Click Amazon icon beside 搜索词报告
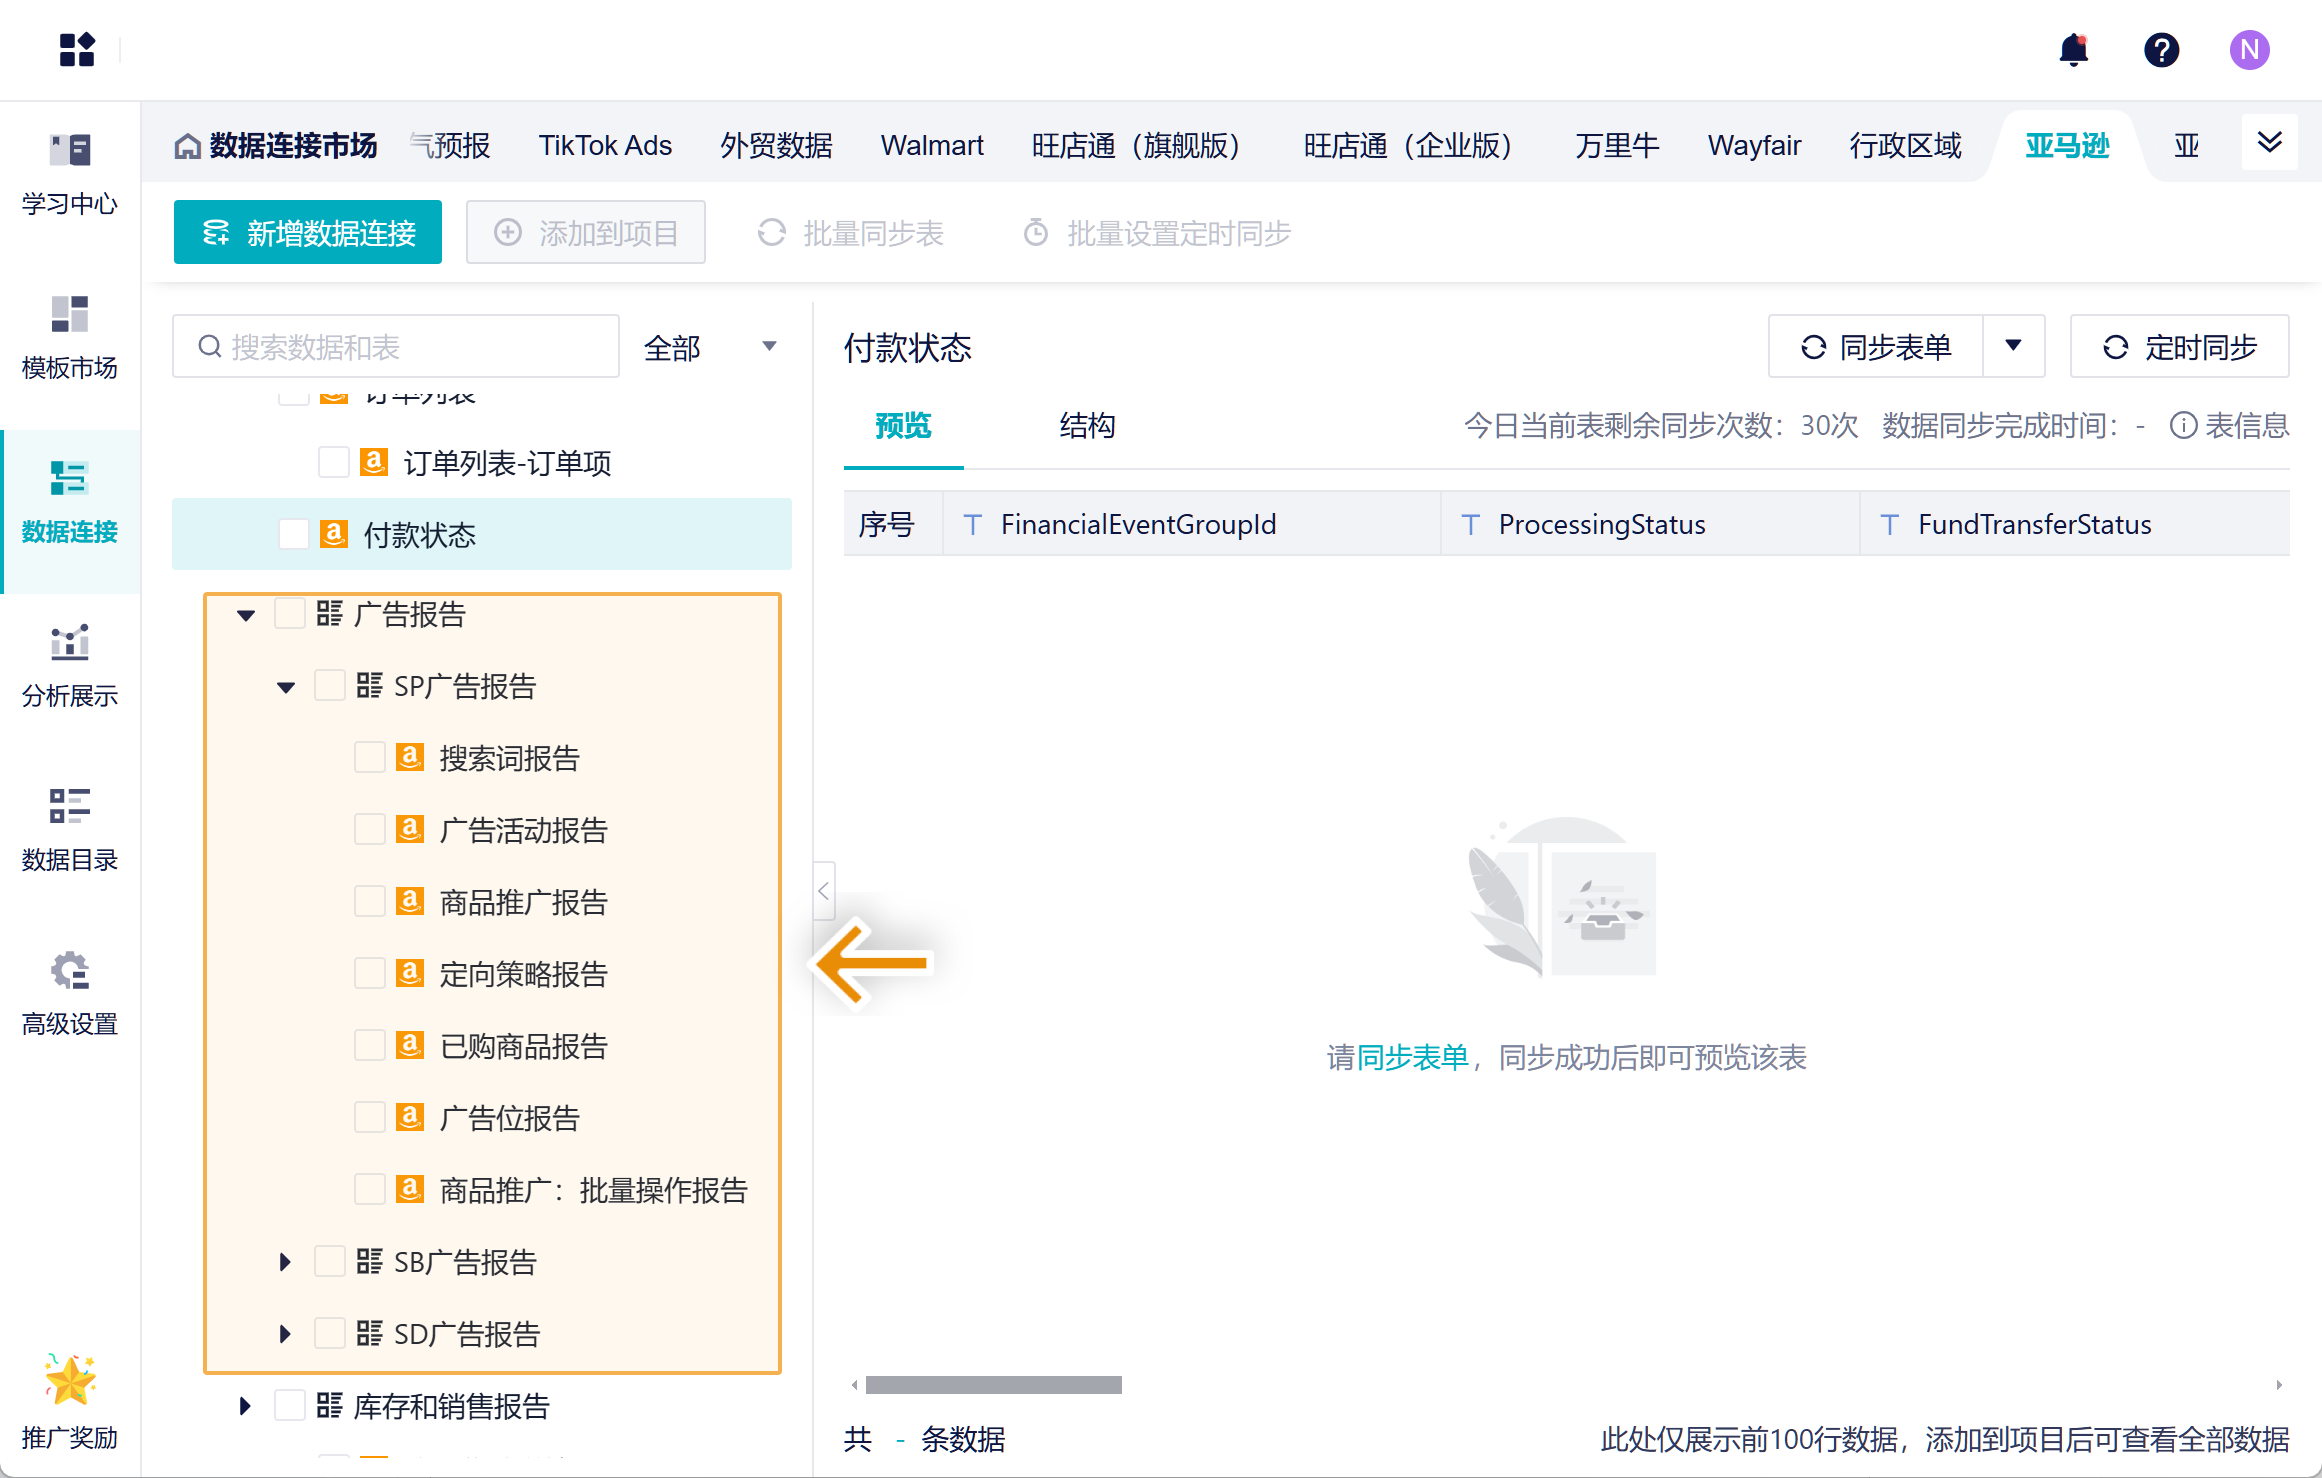Screen dimensions: 2322x1478 (410, 757)
